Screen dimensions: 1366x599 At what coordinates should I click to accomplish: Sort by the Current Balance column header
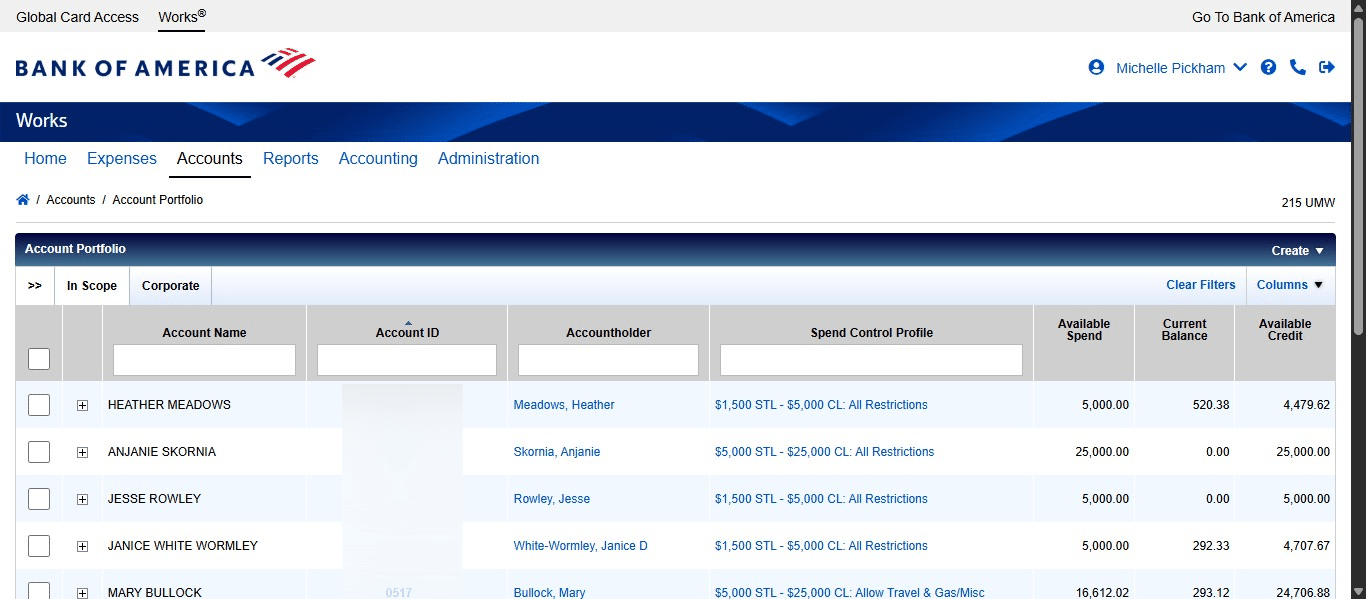[1185, 330]
